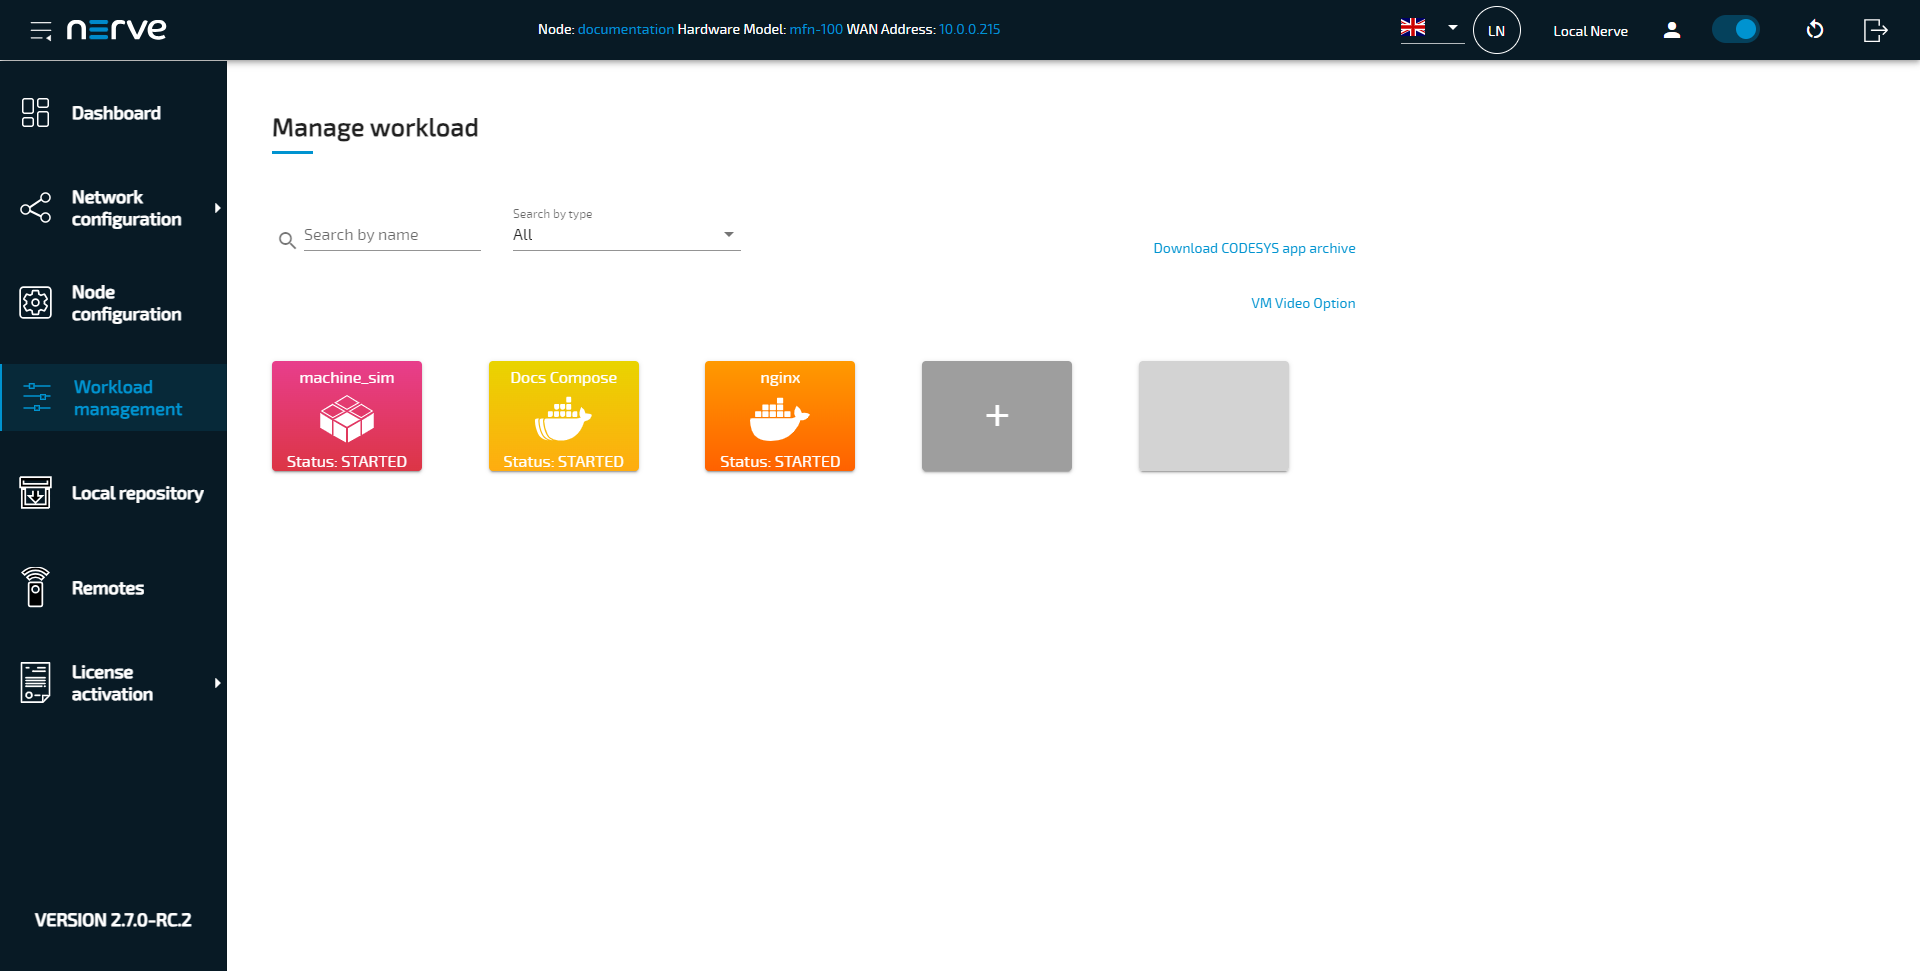Go to Dashboard in sidebar
The height and width of the screenshot is (971, 1920).
pyautogui.click(x=115, y=113)
